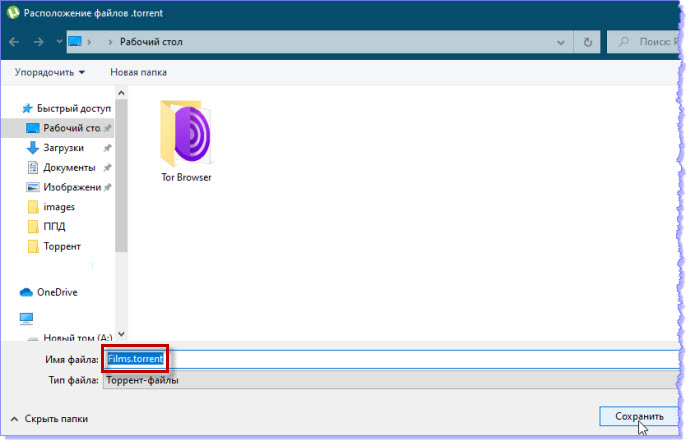Image resolution: width=690 pixels, height=444 pixels.
Task: Click the uTorrent icon in title bar
Action: click(x=13, y=12)
